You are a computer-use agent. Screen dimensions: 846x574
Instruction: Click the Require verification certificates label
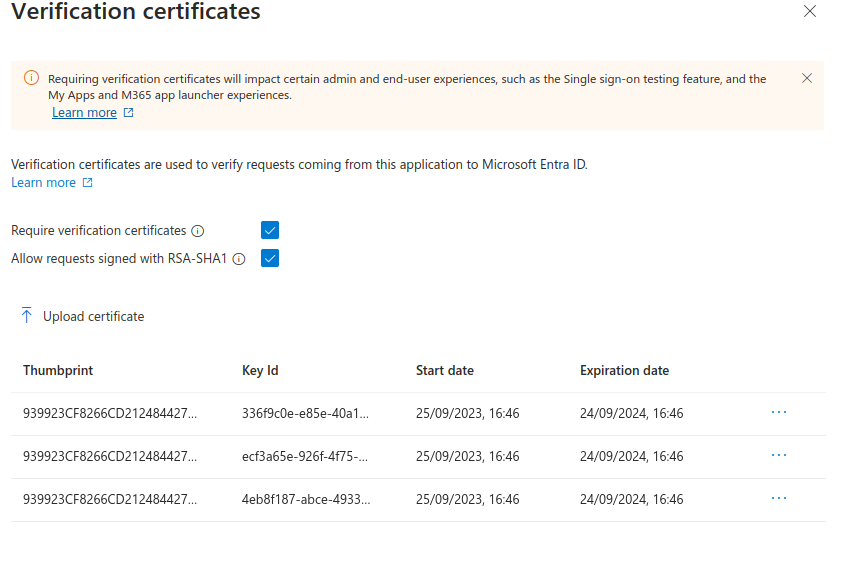coord(99,230)
